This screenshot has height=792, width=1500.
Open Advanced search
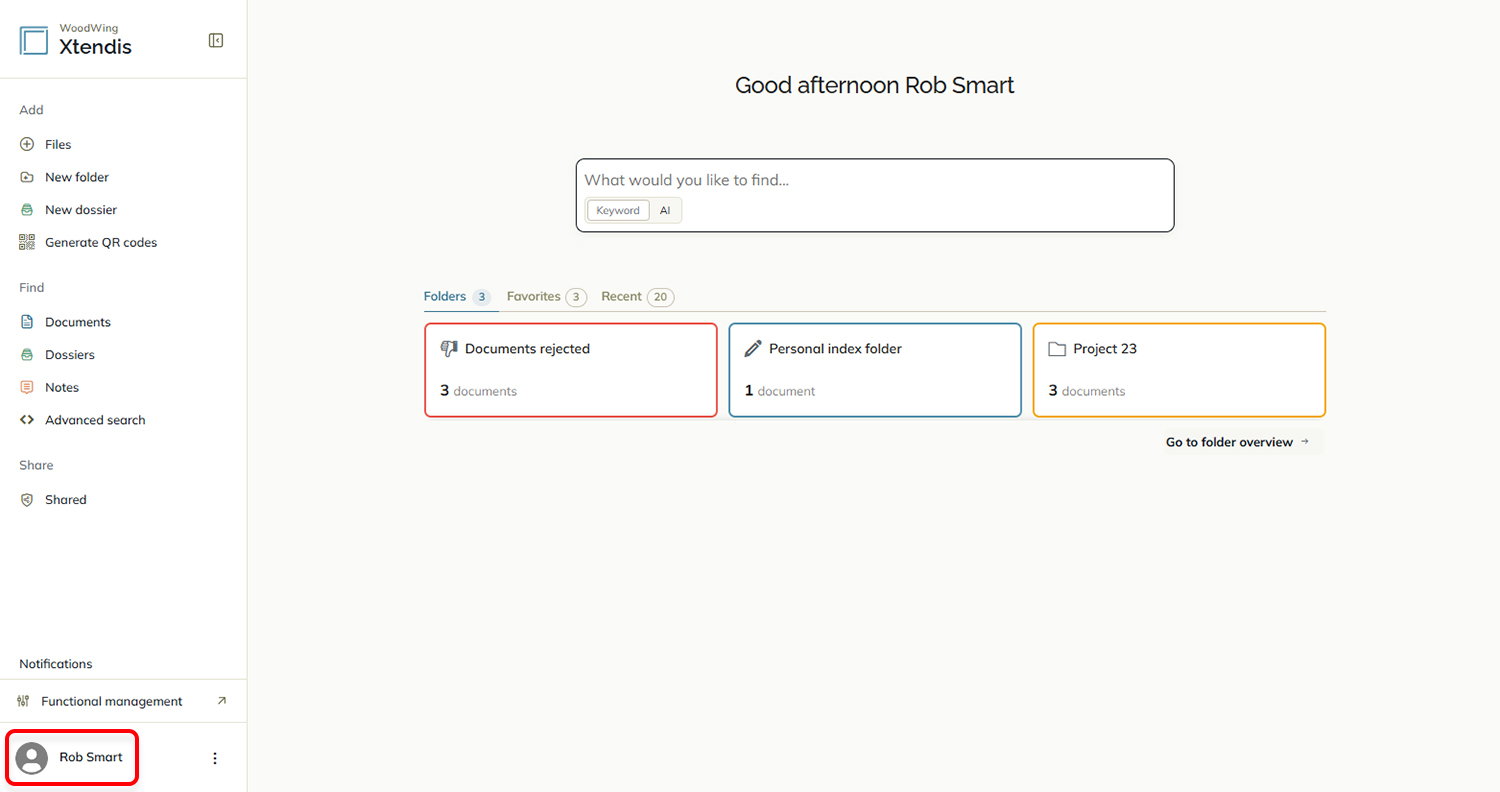95,420
